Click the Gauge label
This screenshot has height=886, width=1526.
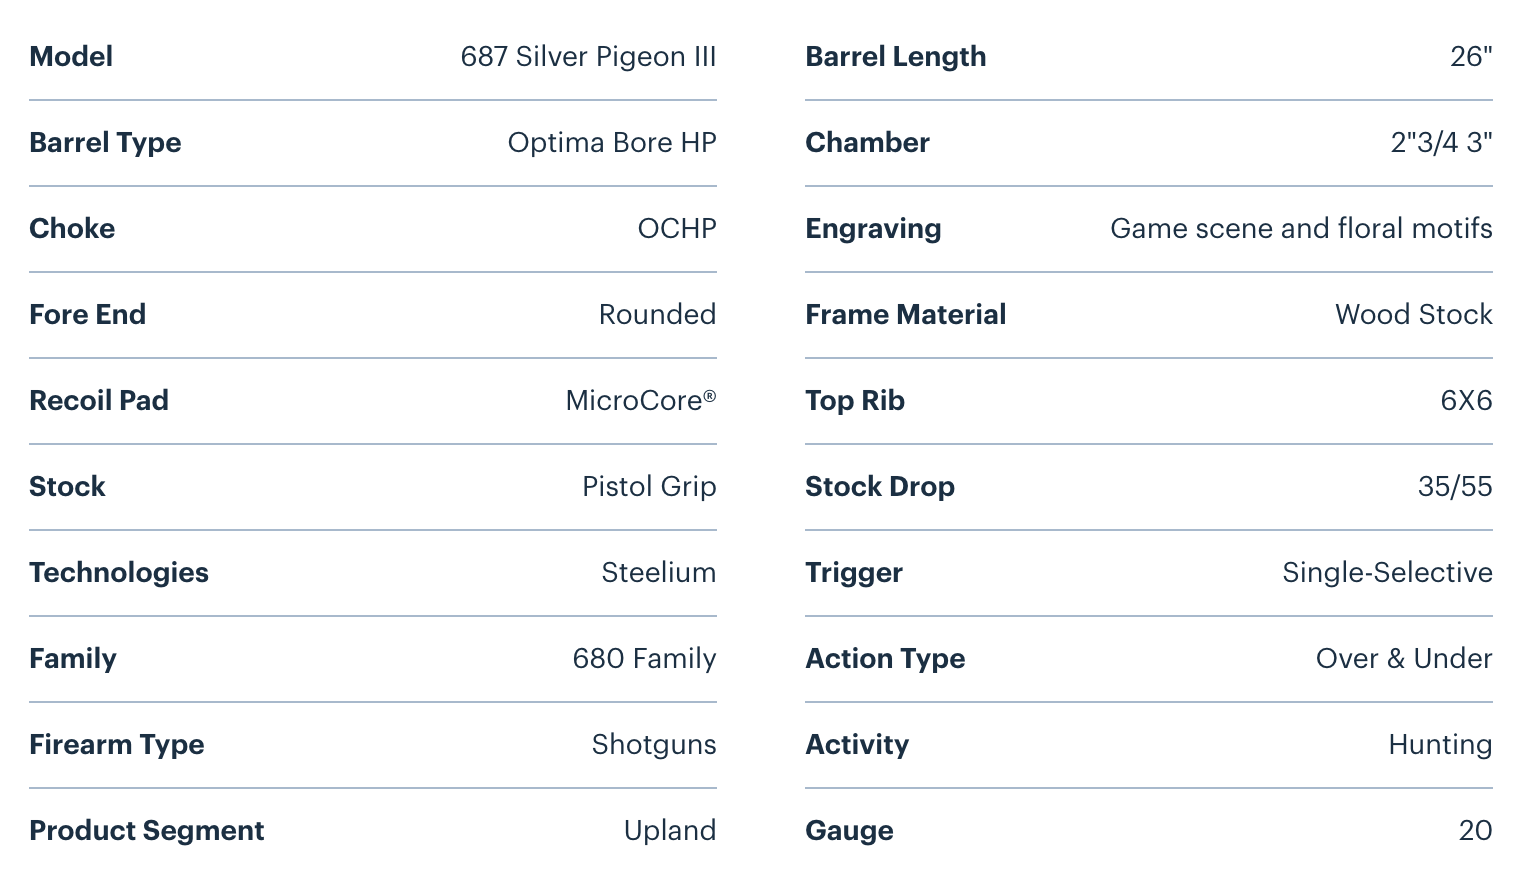(850, 831)
